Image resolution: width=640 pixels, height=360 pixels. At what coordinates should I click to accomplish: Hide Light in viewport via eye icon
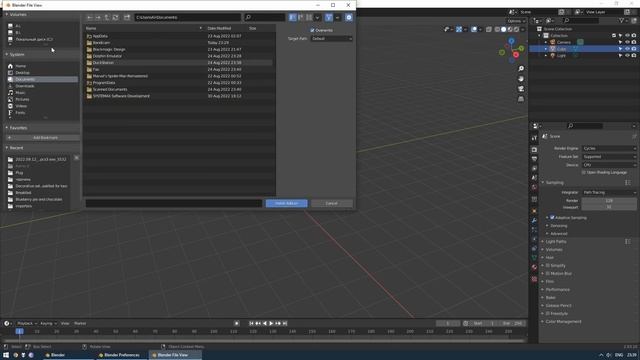pos(627,55)
